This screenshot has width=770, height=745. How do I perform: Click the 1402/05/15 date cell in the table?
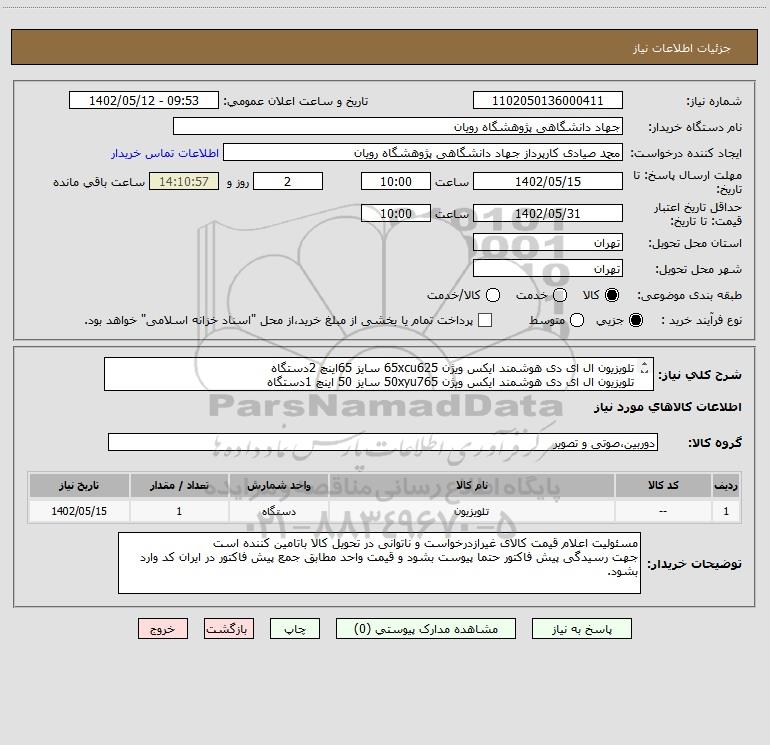(x=79, y=511)
